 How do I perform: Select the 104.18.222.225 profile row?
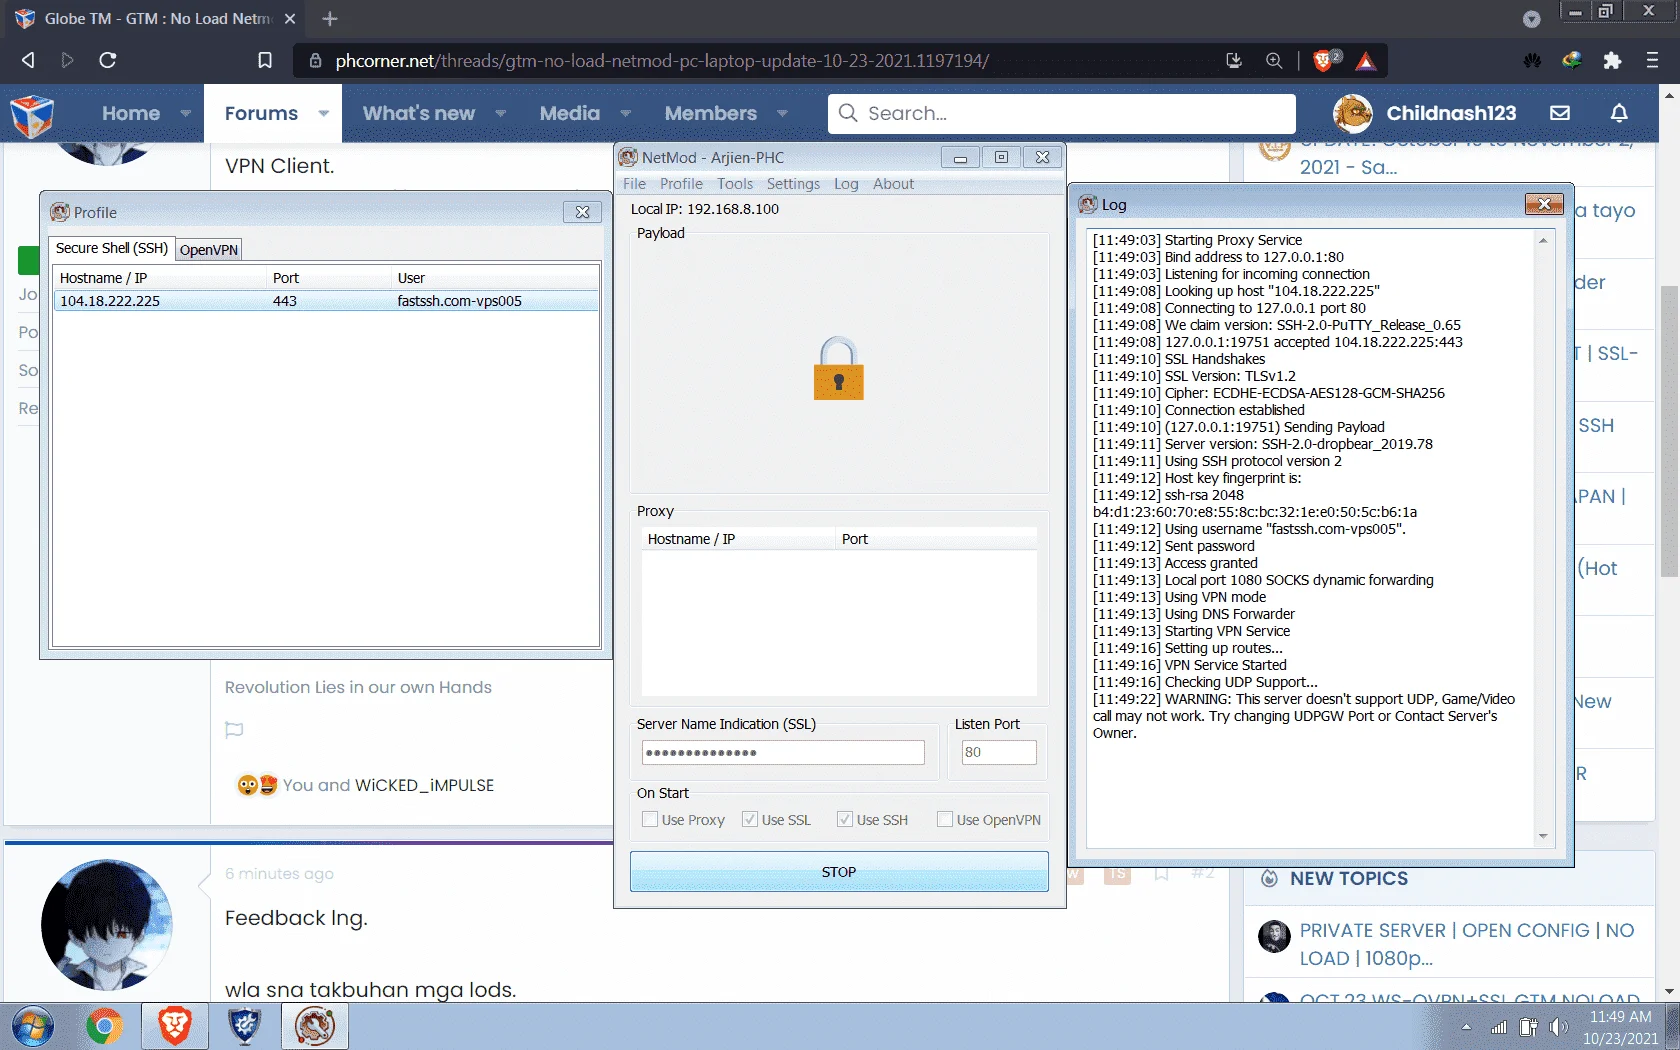(x=326, y=301)
